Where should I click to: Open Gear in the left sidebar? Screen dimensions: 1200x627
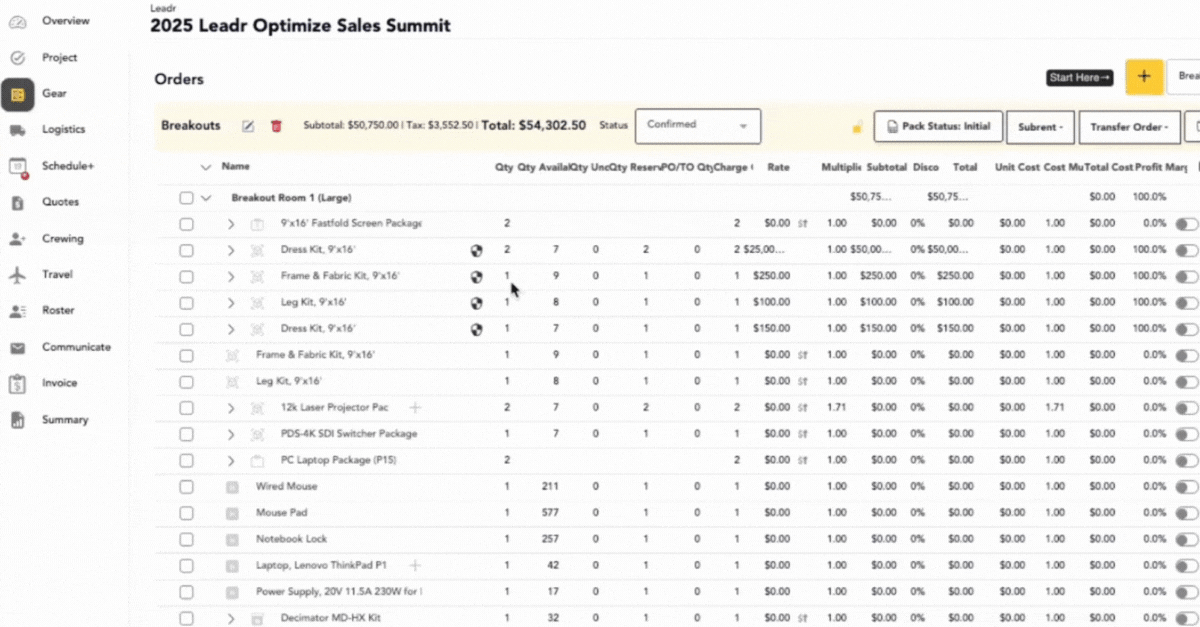tap(18, 94)
